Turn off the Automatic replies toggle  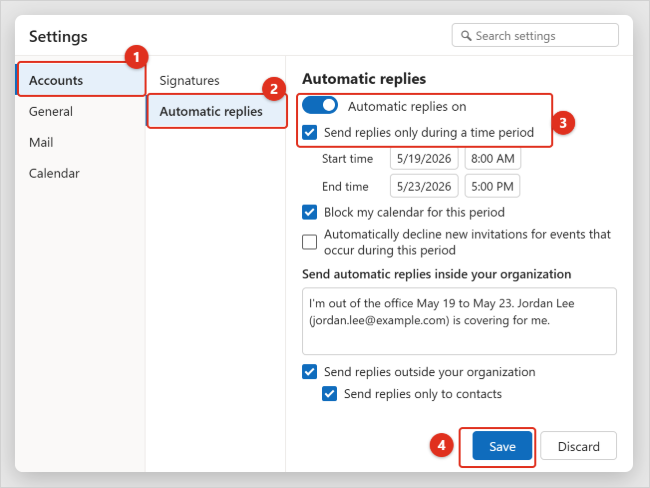pyautogui.click(x=320, y=105)
